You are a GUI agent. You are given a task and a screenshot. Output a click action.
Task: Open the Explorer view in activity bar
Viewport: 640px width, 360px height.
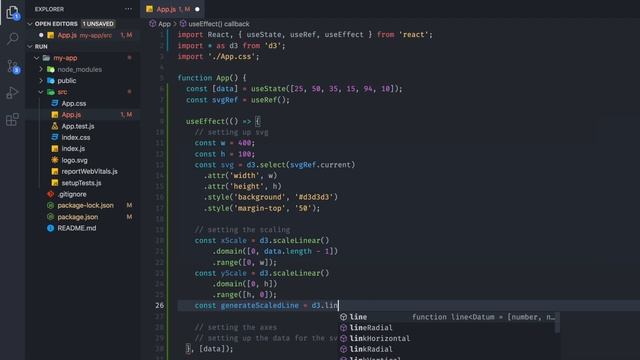[x=13, y=12]
